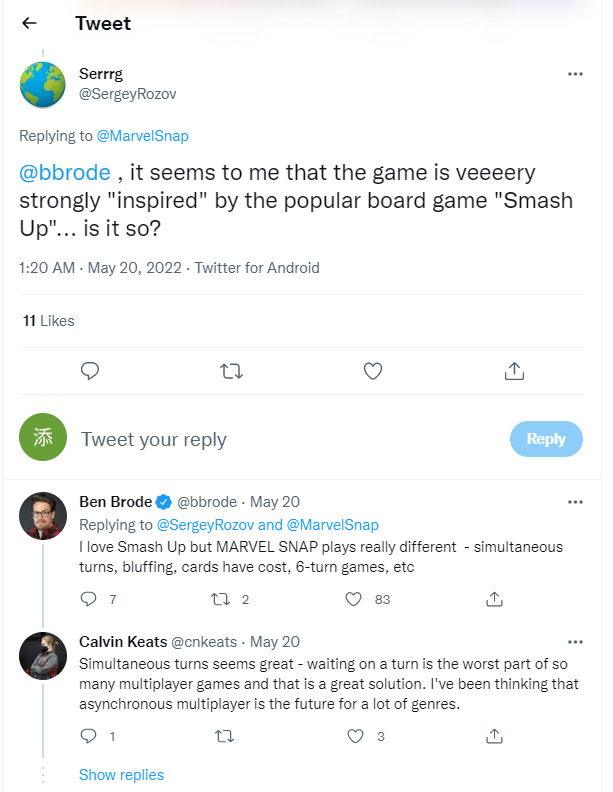
Task: Click the back arrow next to Tweet
Action: pyautogui.click(x=29, y=23)
